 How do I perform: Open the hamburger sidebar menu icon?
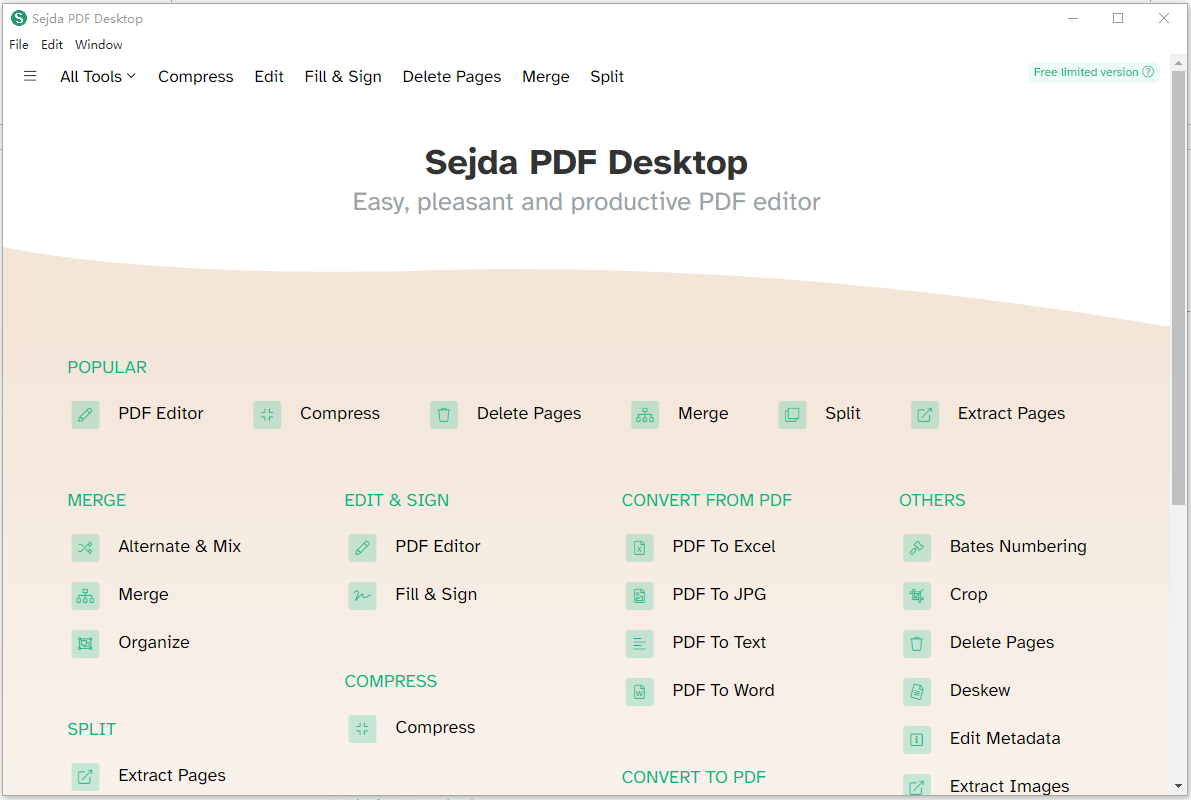pyautogui.click(x=30, y=76)
